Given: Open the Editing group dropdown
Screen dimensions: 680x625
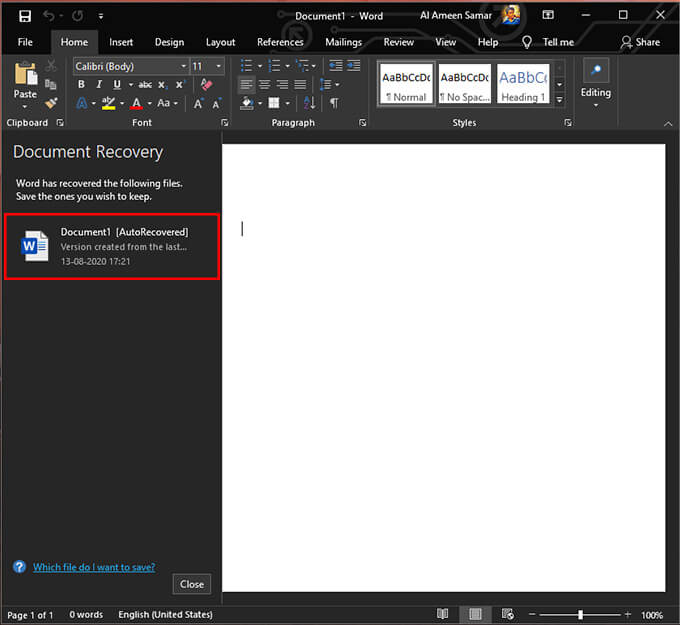Looking at the screenshot, I should pos(595,85).
